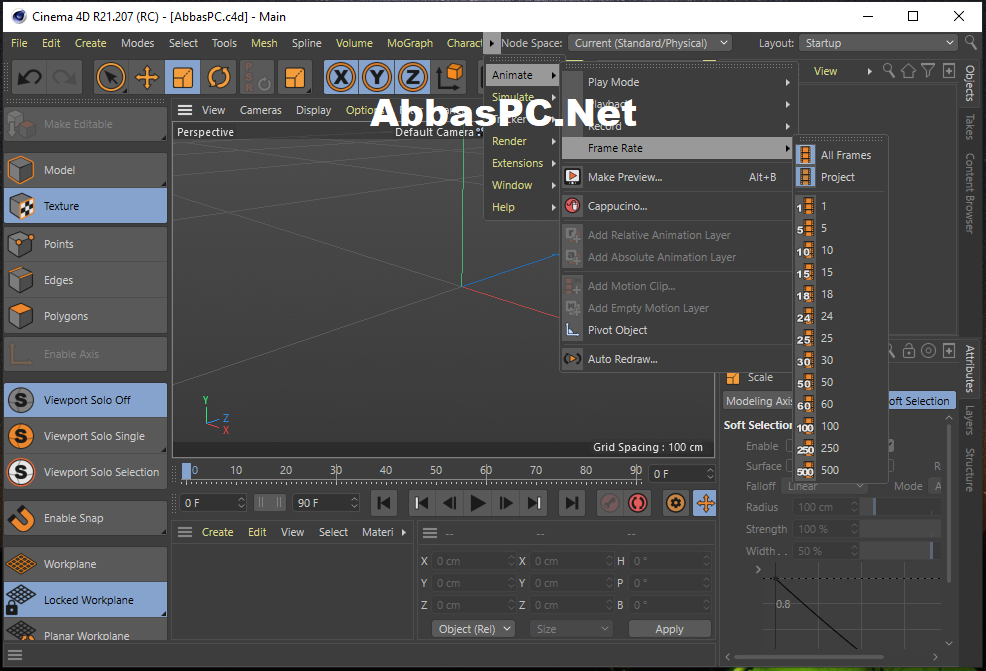The height and width of the screenshot is (671, 986).
Task: Toggle the Autokeying button
Action: tap(638, 503)
